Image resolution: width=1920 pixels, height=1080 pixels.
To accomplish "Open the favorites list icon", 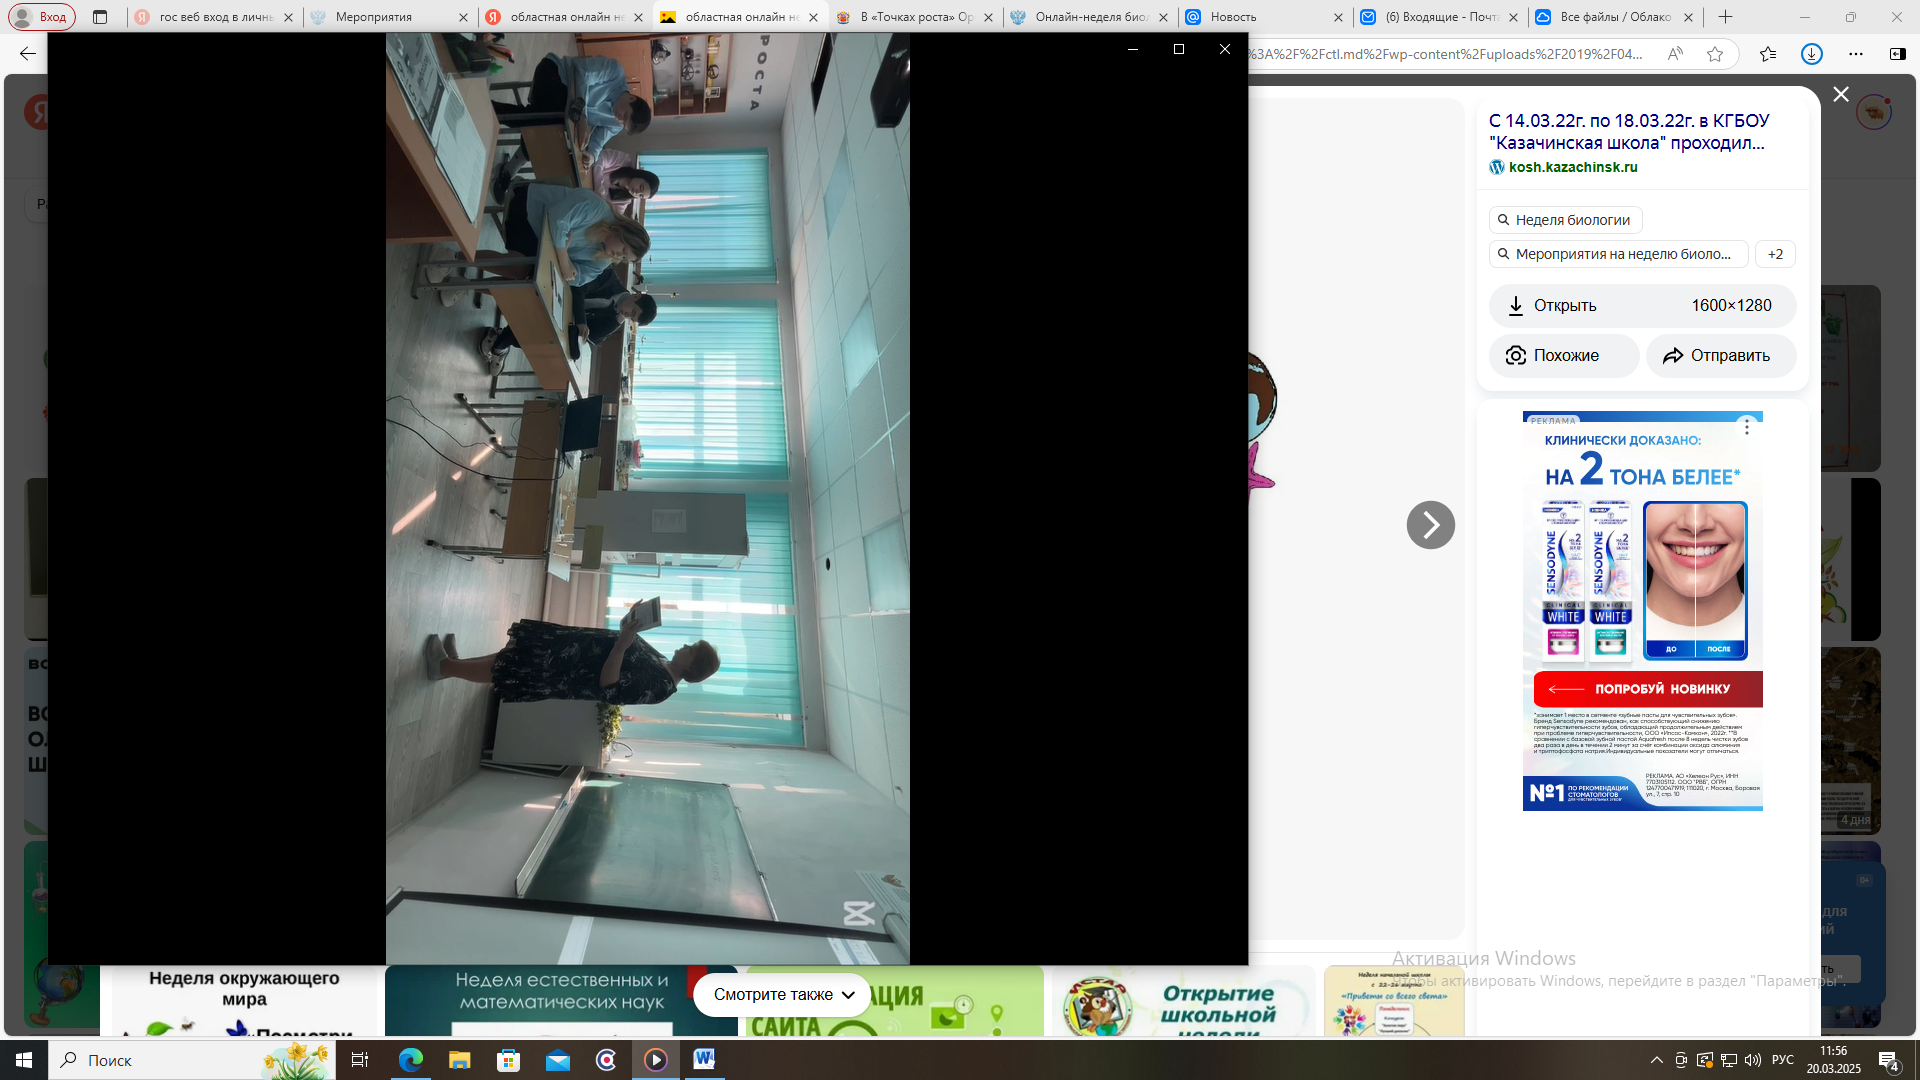I will 1768,54.
